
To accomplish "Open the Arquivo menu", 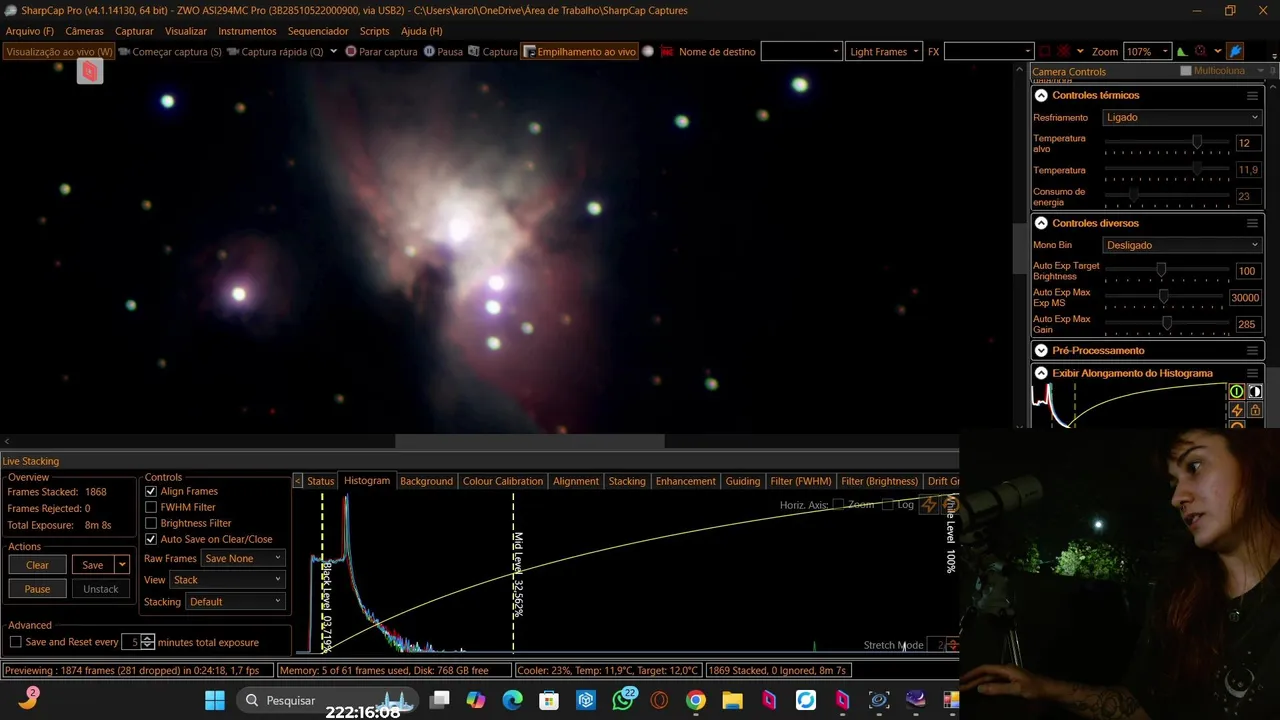I will (30, 31).
